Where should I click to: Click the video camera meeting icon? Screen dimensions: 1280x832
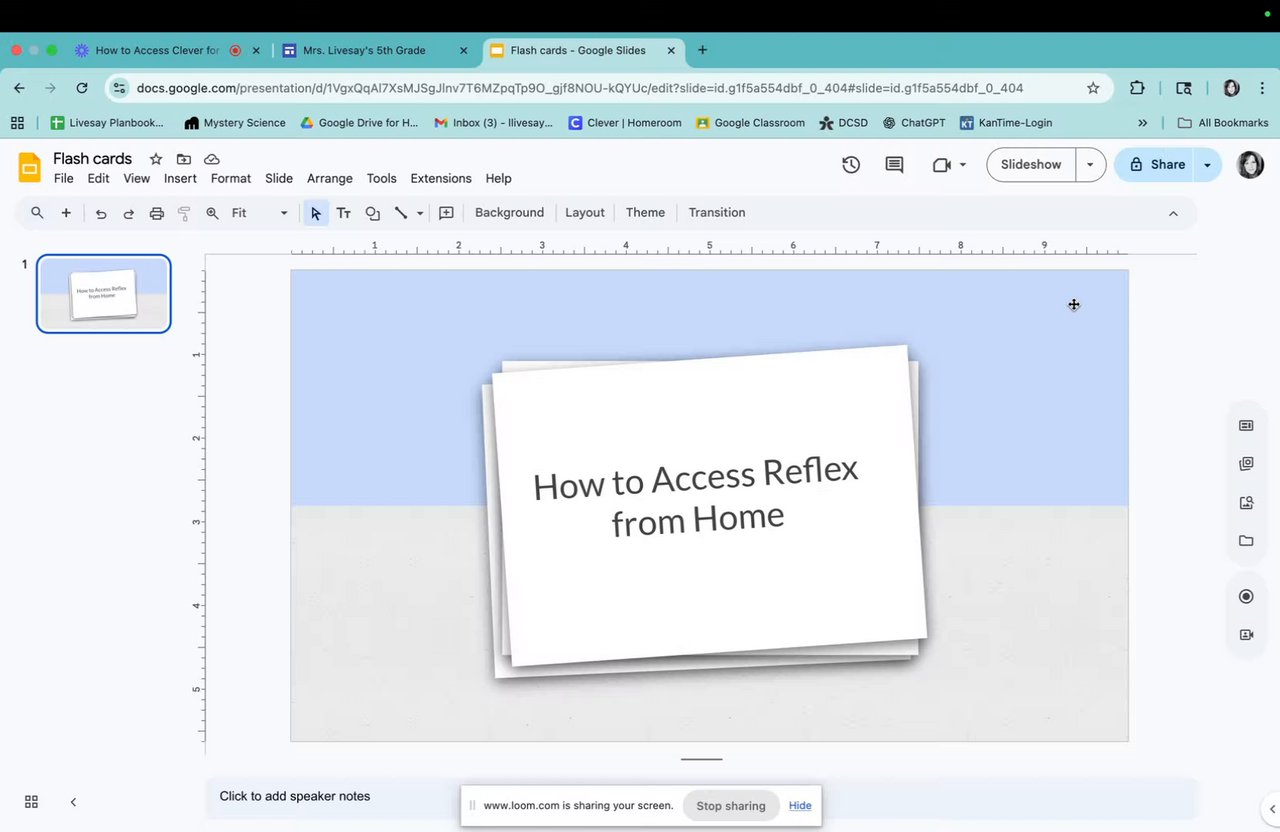(x=941, y=165)
